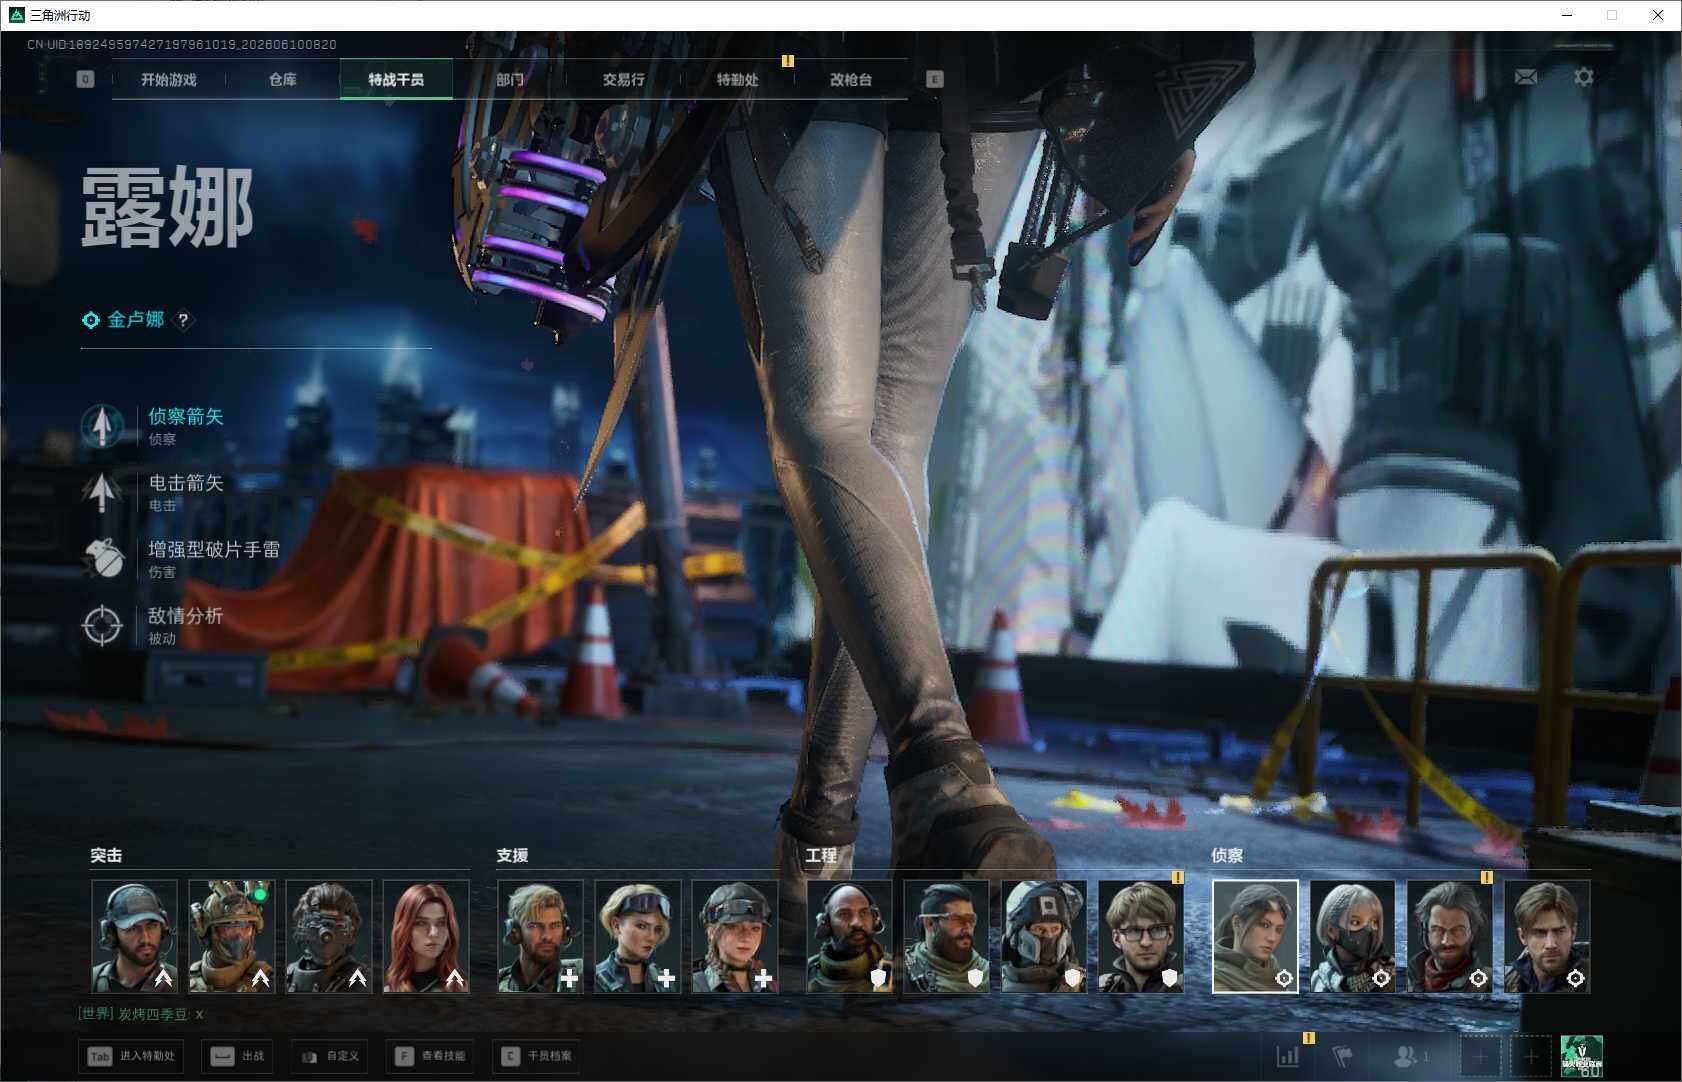Screen dimensions: 1682x1082
Task: Select the 电击箭矢 skill icon
Action: click(x=102, y=492)
